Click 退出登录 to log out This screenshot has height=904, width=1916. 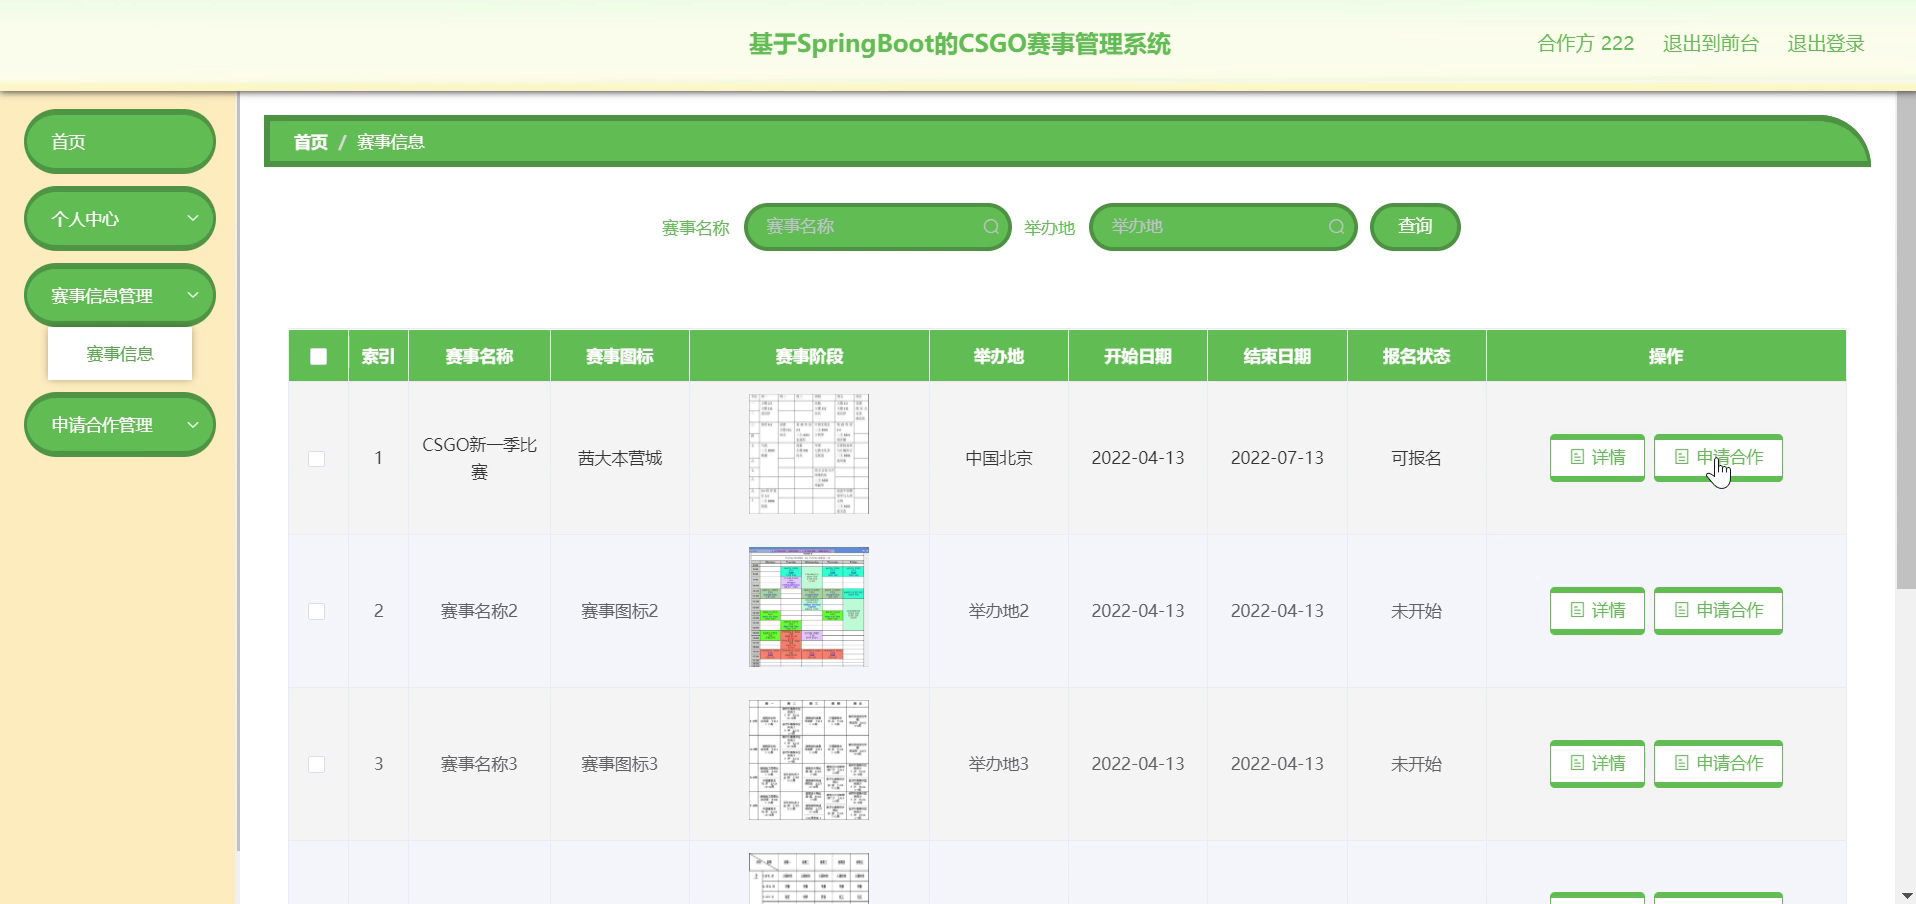coord(1826,44)
